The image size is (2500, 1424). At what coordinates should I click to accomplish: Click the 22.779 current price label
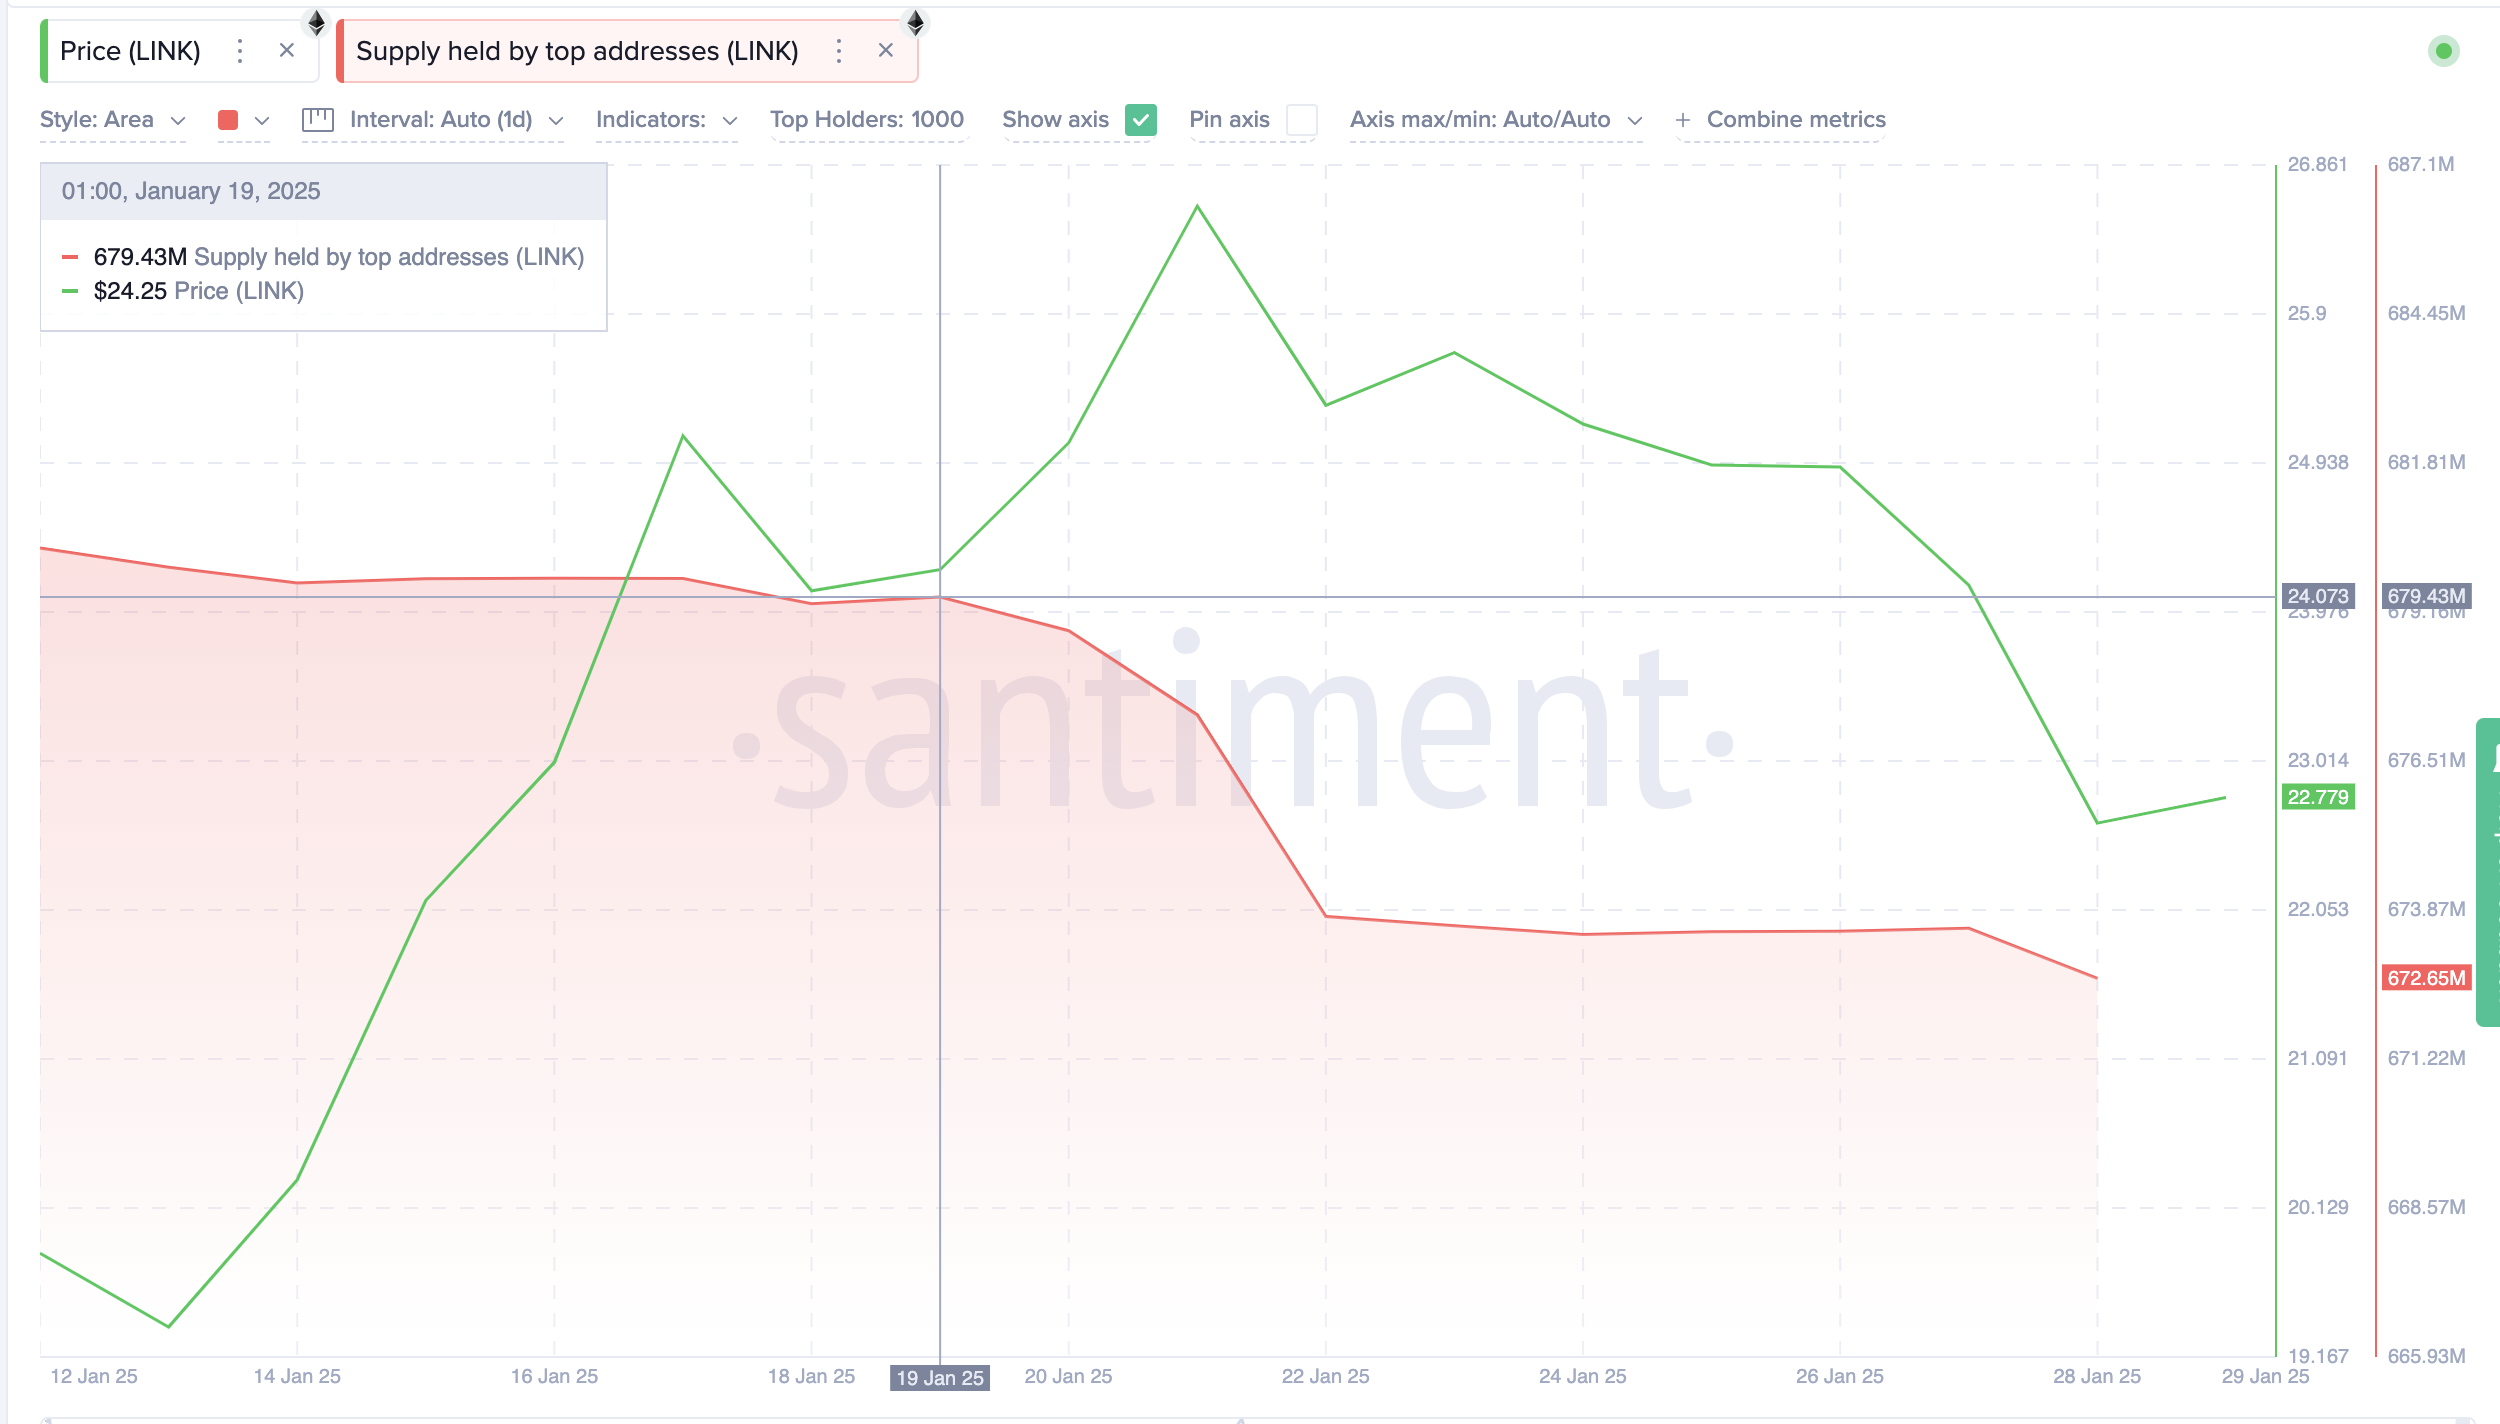(2318, 797)
